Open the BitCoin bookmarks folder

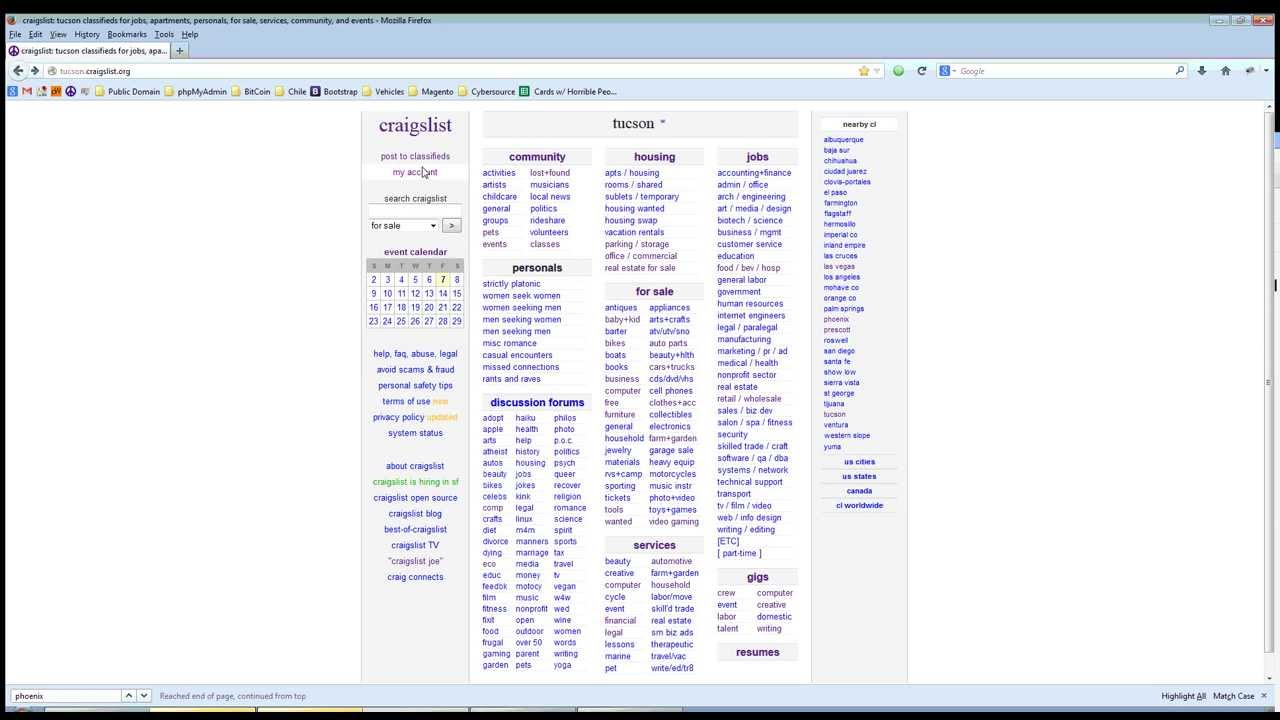point(251,91)
